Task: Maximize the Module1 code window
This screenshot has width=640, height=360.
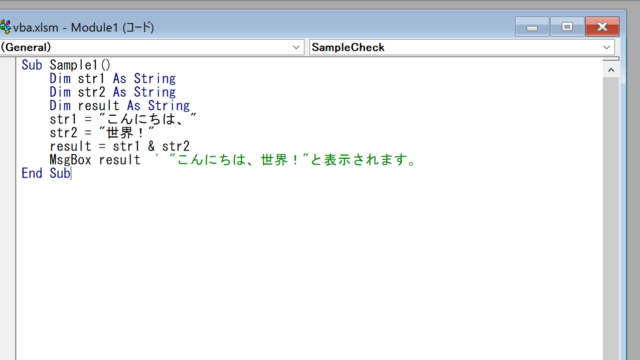Action: pyautogui.click(x=567, y=27)
